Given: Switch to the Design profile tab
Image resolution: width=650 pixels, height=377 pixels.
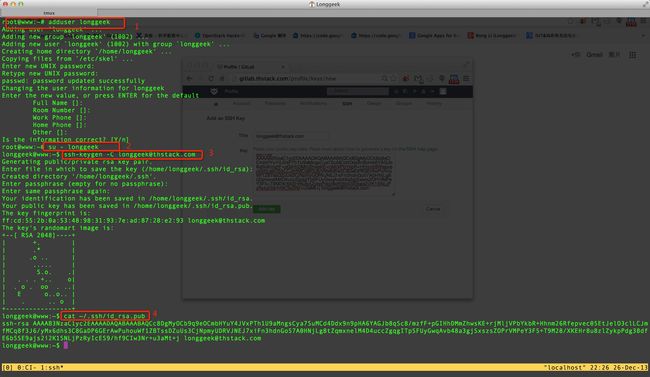Looking at the screenshot, I should pyautogui.click(x=374, y=103).
